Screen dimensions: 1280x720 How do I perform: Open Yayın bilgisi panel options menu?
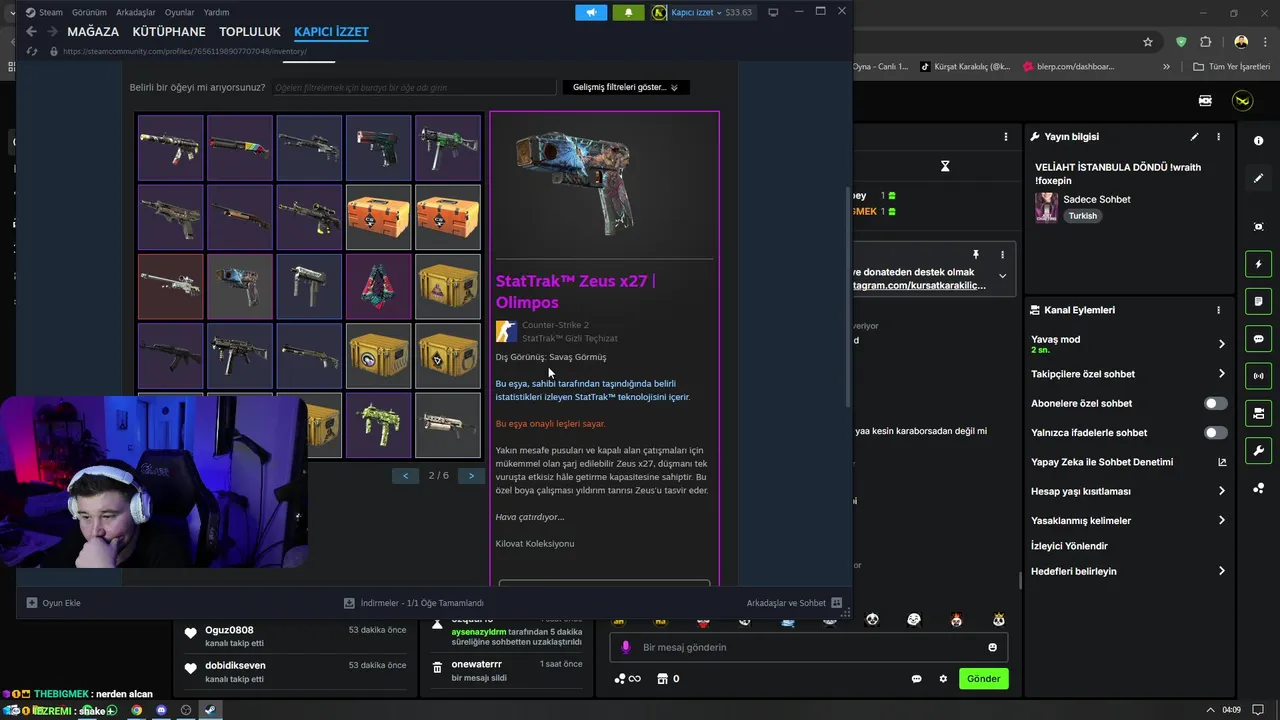(x=1218, y=136)
